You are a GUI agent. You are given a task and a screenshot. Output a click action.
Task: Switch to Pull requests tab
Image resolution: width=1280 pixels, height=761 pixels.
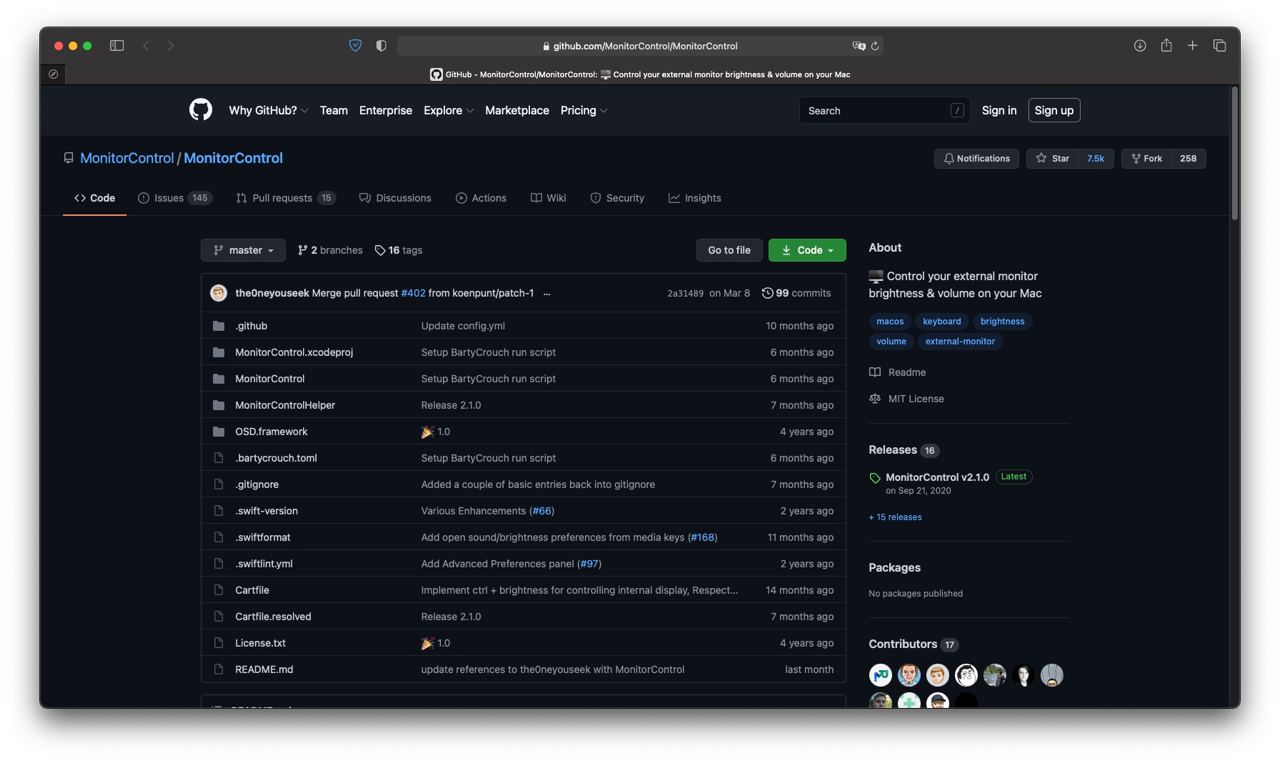(285, 198)
